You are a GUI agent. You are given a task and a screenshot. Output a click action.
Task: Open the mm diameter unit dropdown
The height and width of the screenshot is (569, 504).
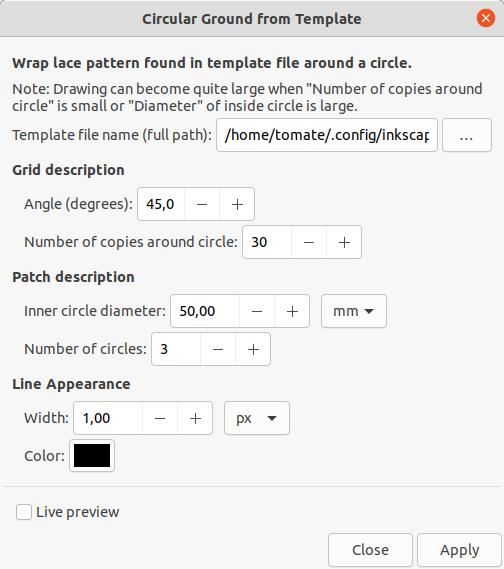point(354,311)
